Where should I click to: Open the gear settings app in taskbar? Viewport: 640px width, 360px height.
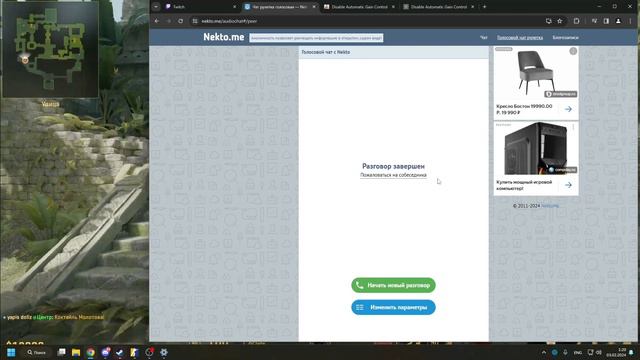click(164, 352)
